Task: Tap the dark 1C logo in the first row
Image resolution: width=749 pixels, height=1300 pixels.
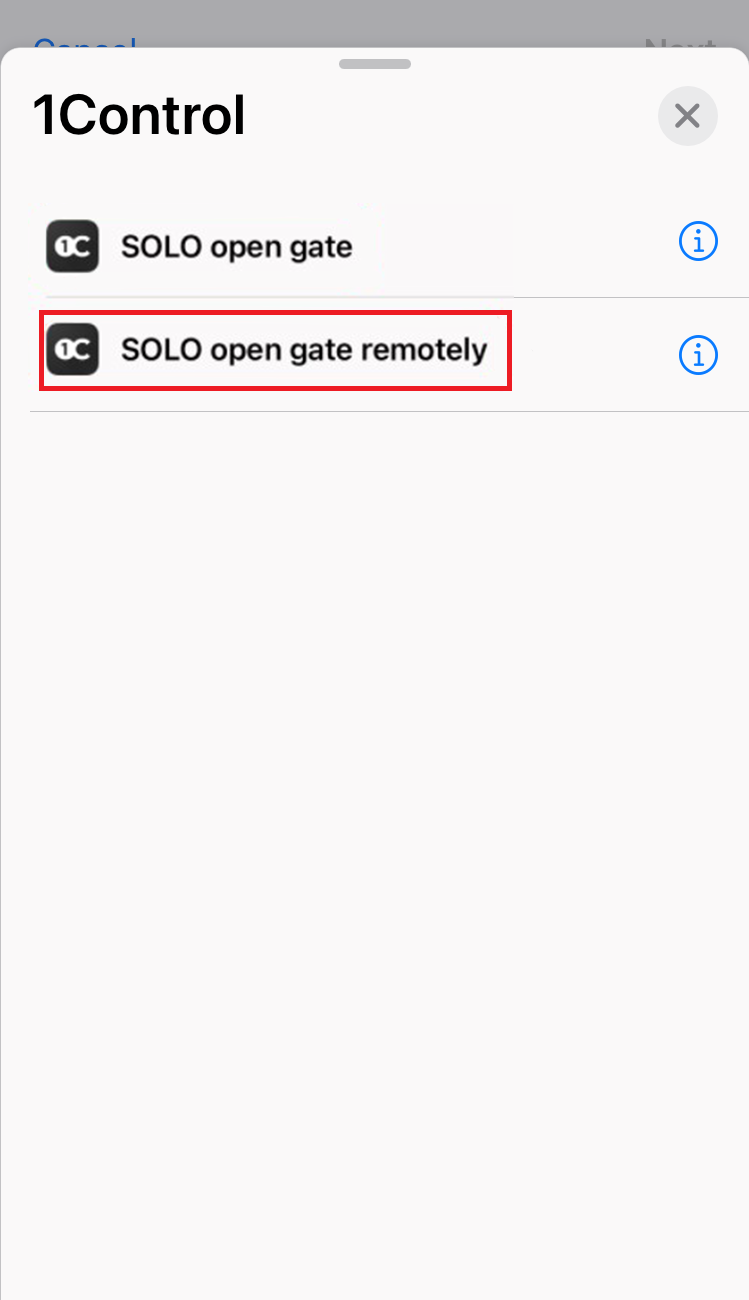Action: [72, 246]
